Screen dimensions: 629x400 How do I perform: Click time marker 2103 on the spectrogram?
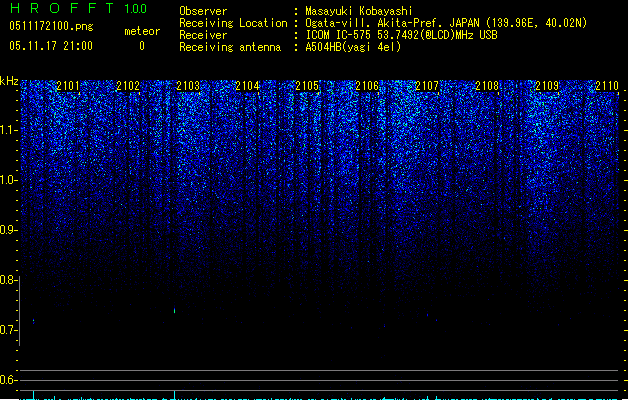pyautogui.click(x=188, y=85)
